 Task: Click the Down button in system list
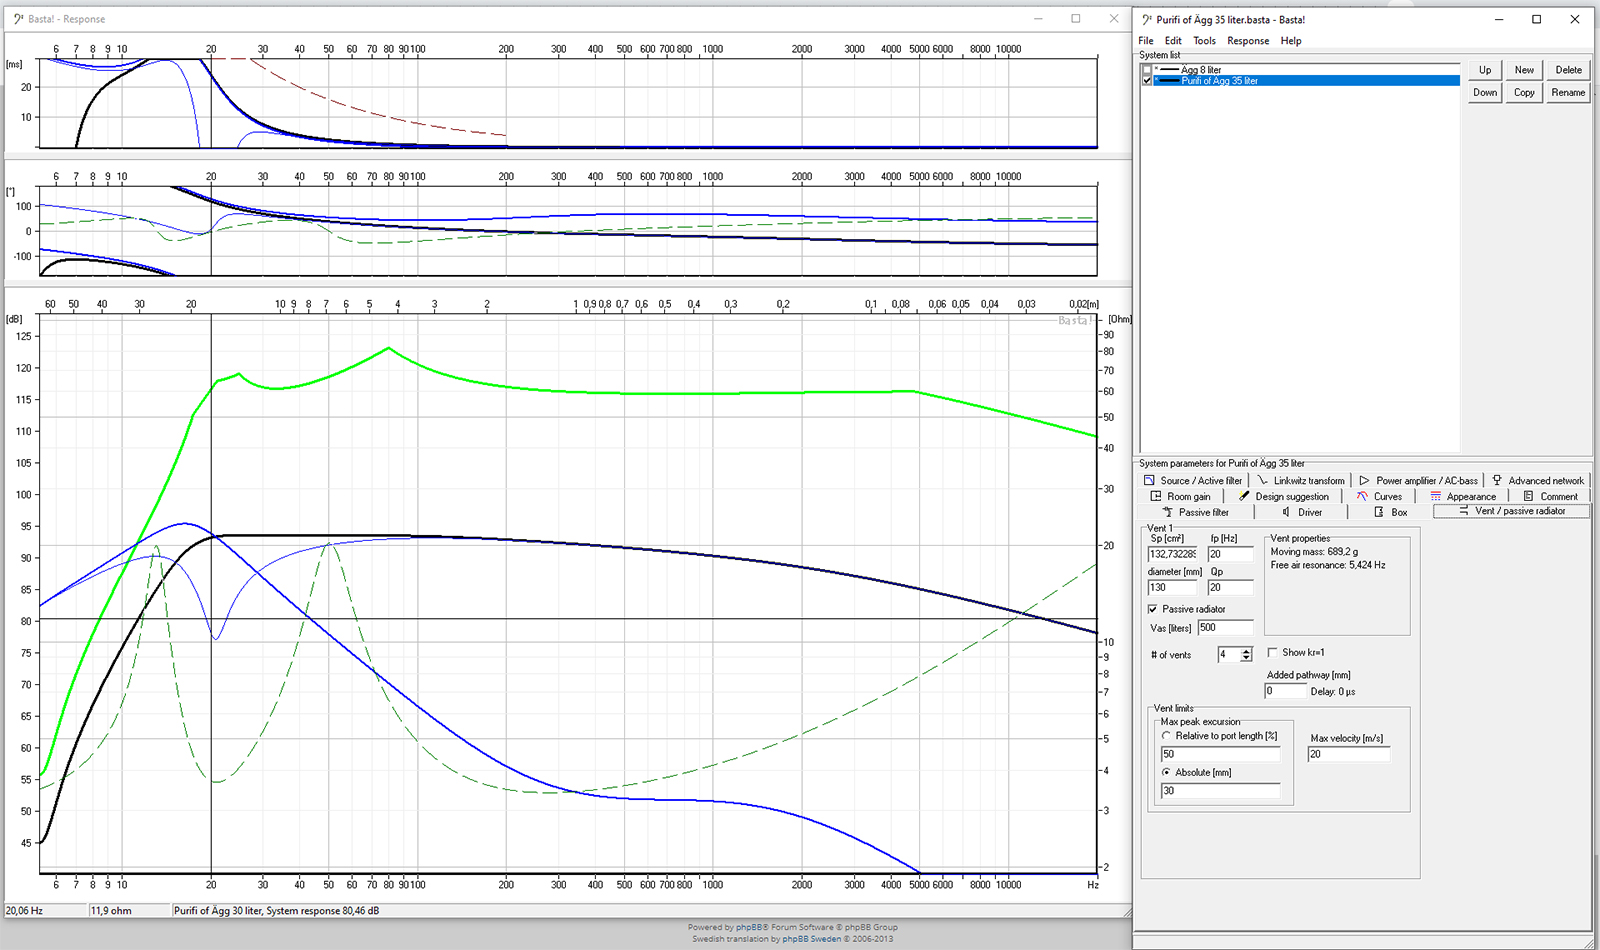pos(1485,92)
